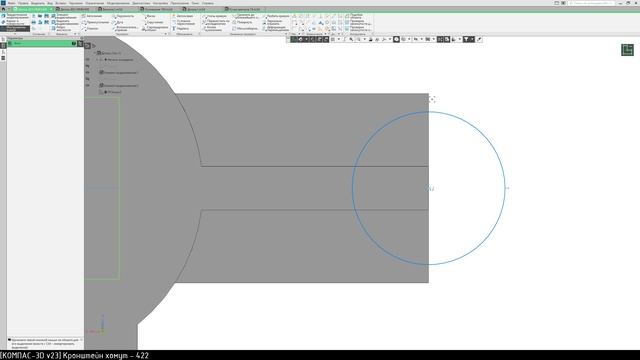640x360 pixels.
Task: Select Переместить по координатам tool
Action: point(216,22)
